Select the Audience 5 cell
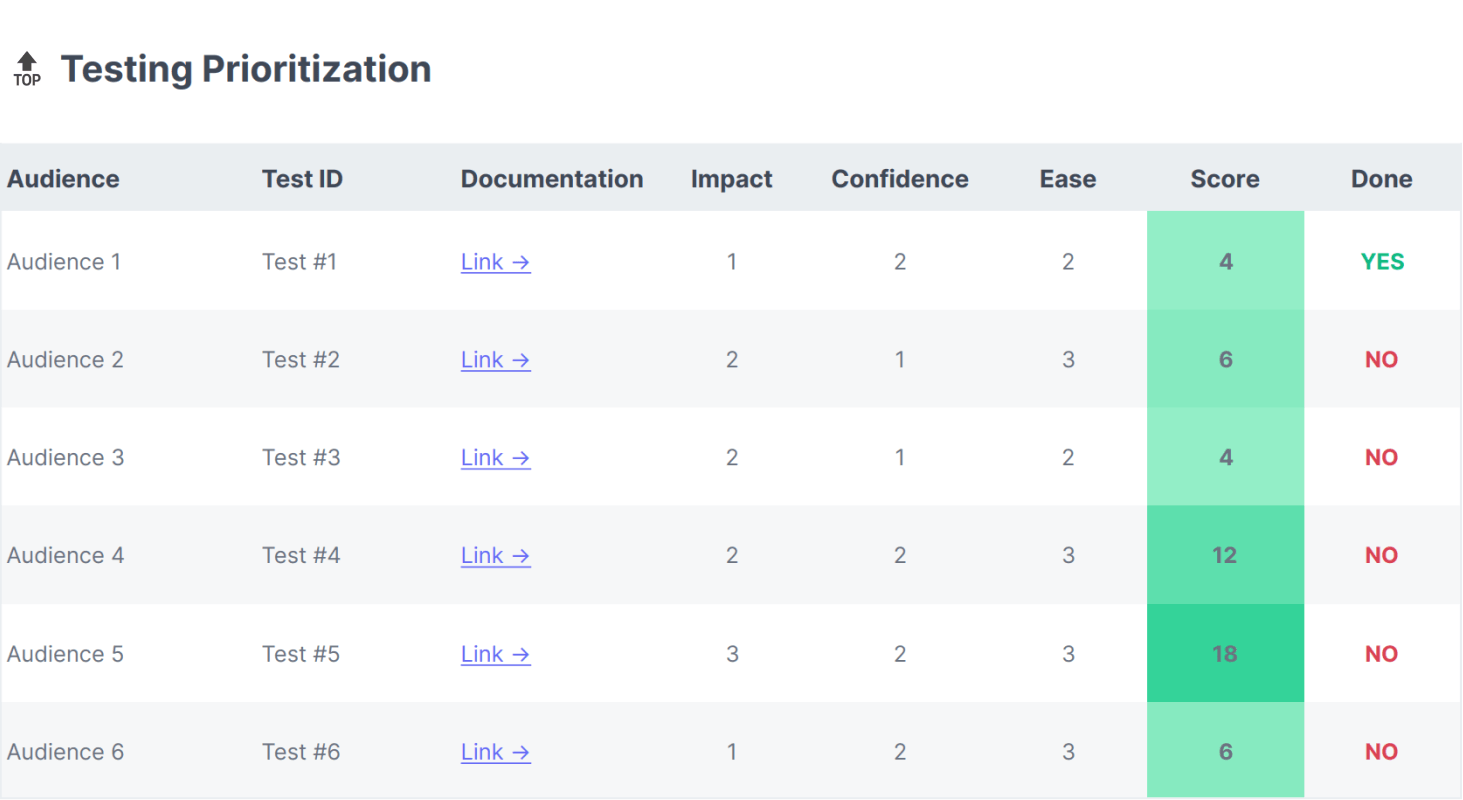Screen dimensions: 1463x800 (66, 654)
